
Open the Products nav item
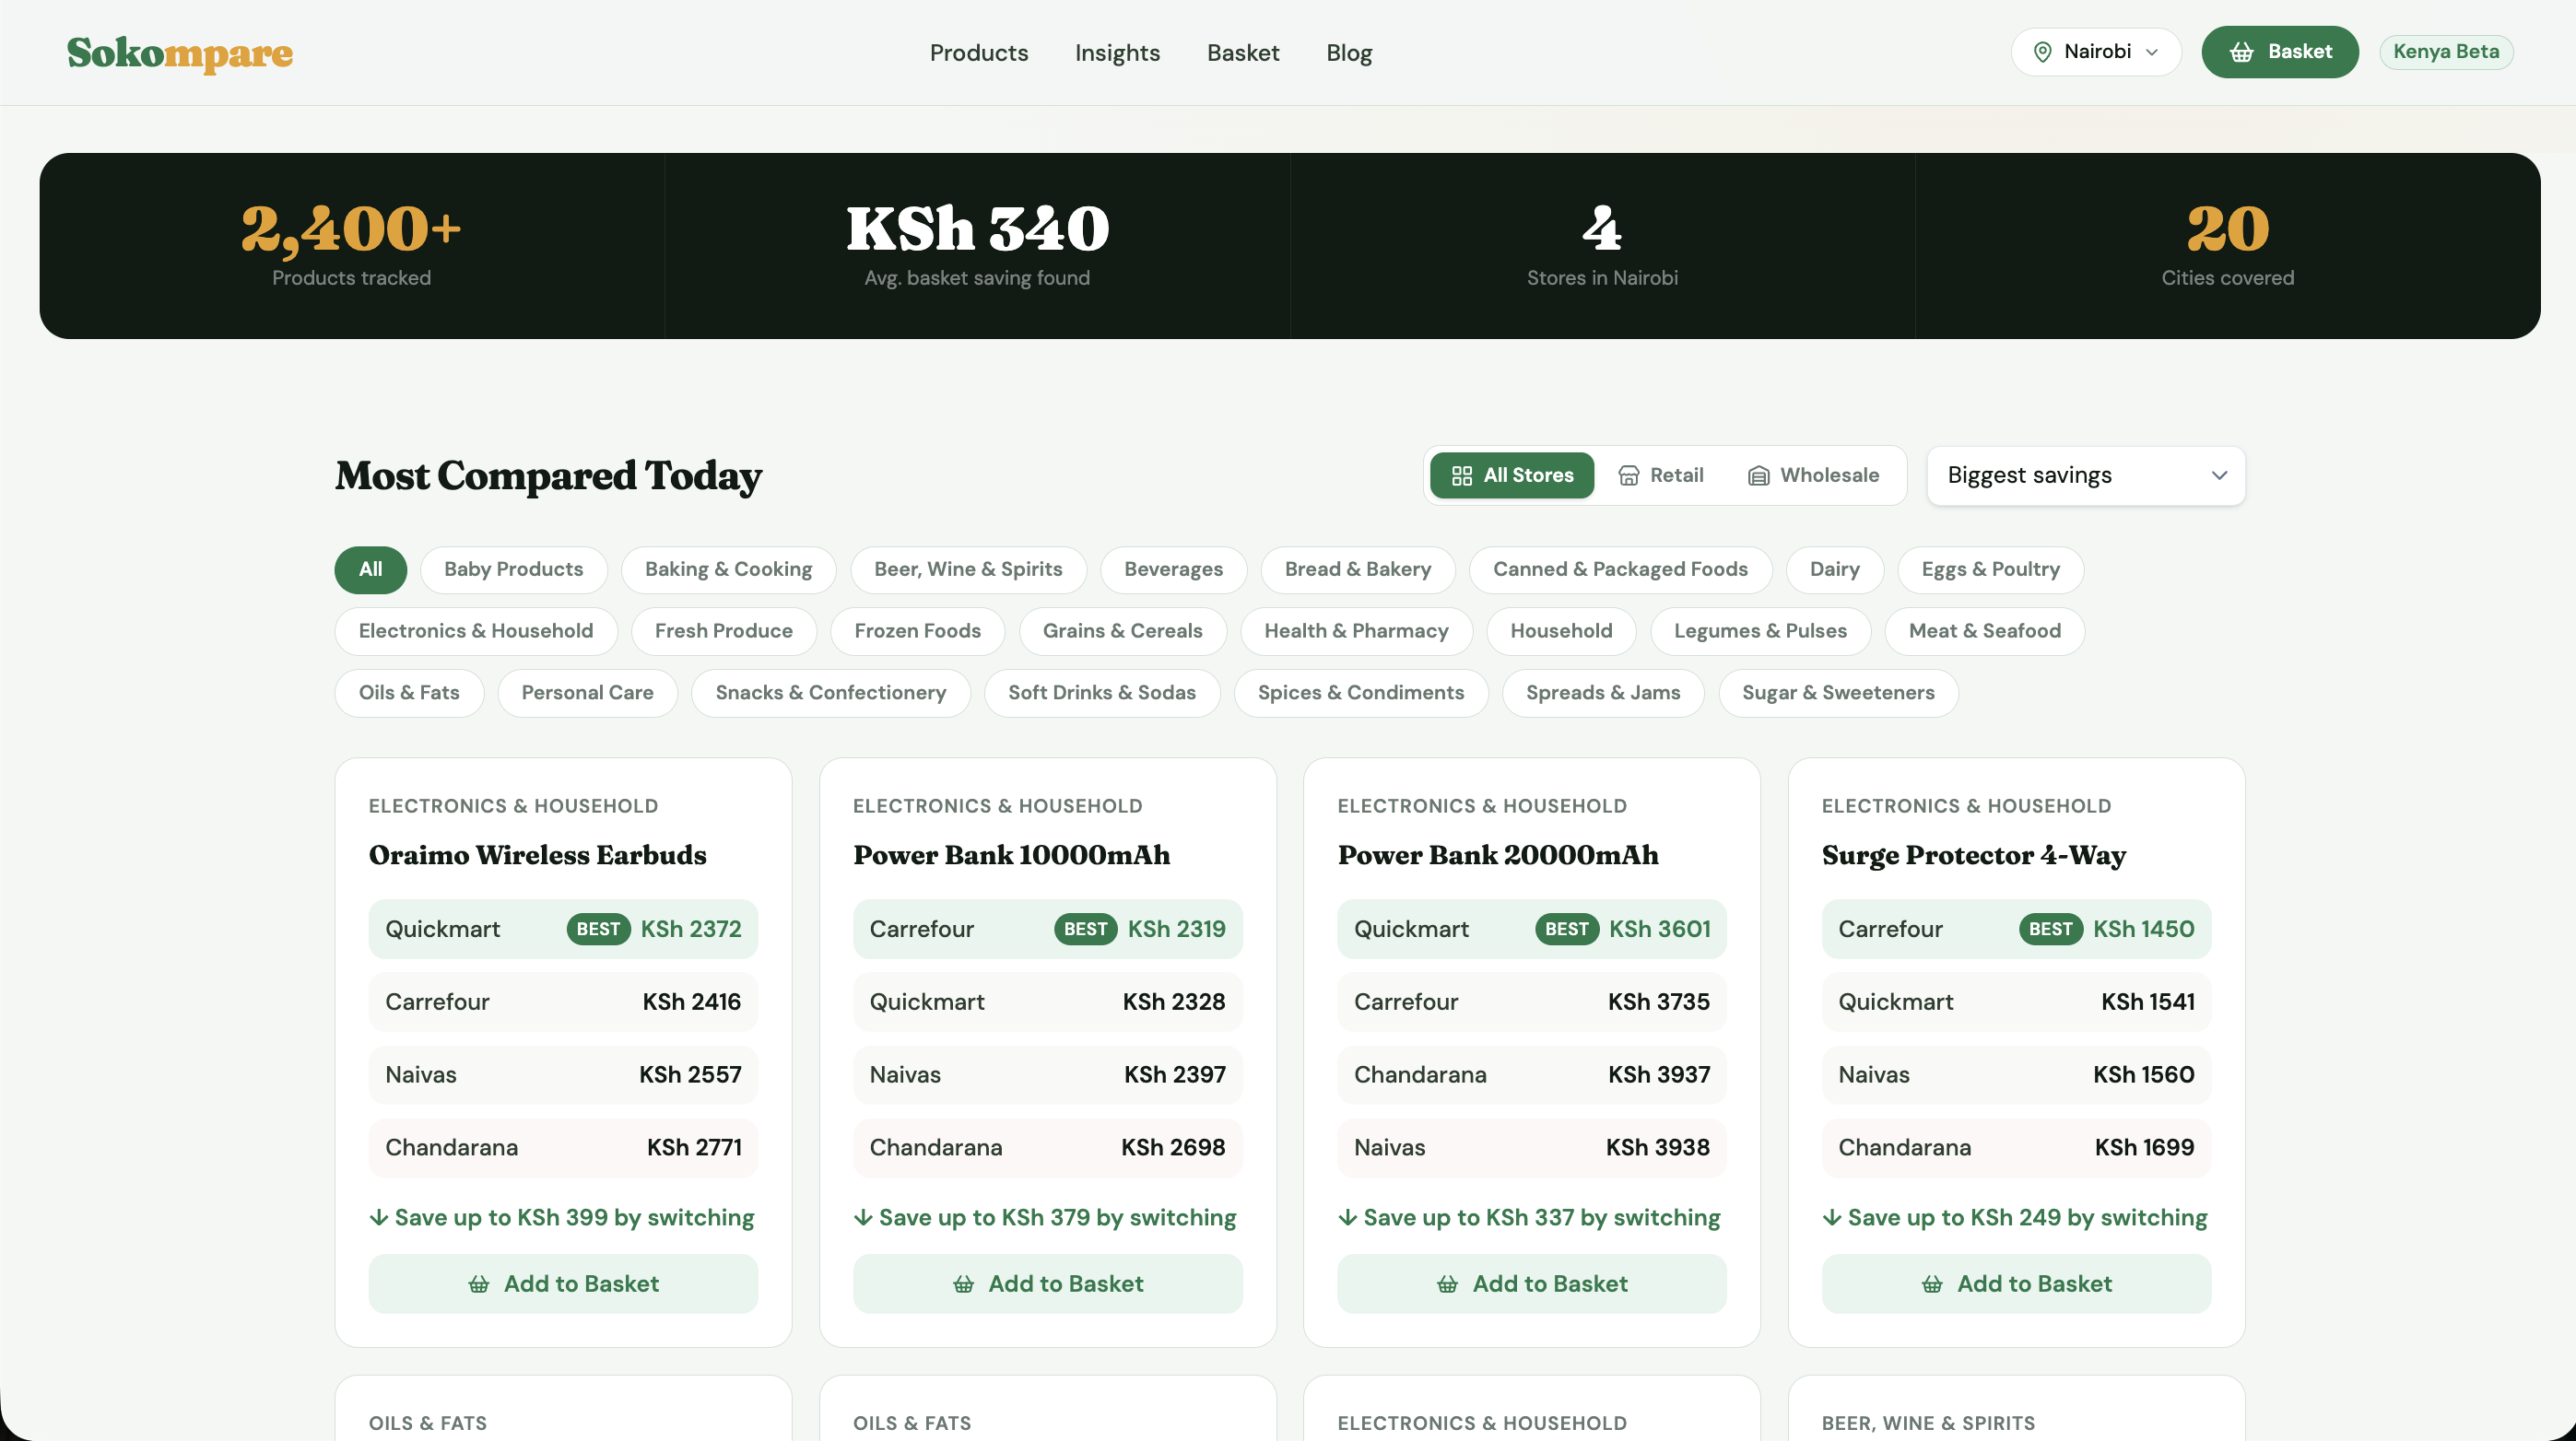pyautogui.click(x=979, y=53)
